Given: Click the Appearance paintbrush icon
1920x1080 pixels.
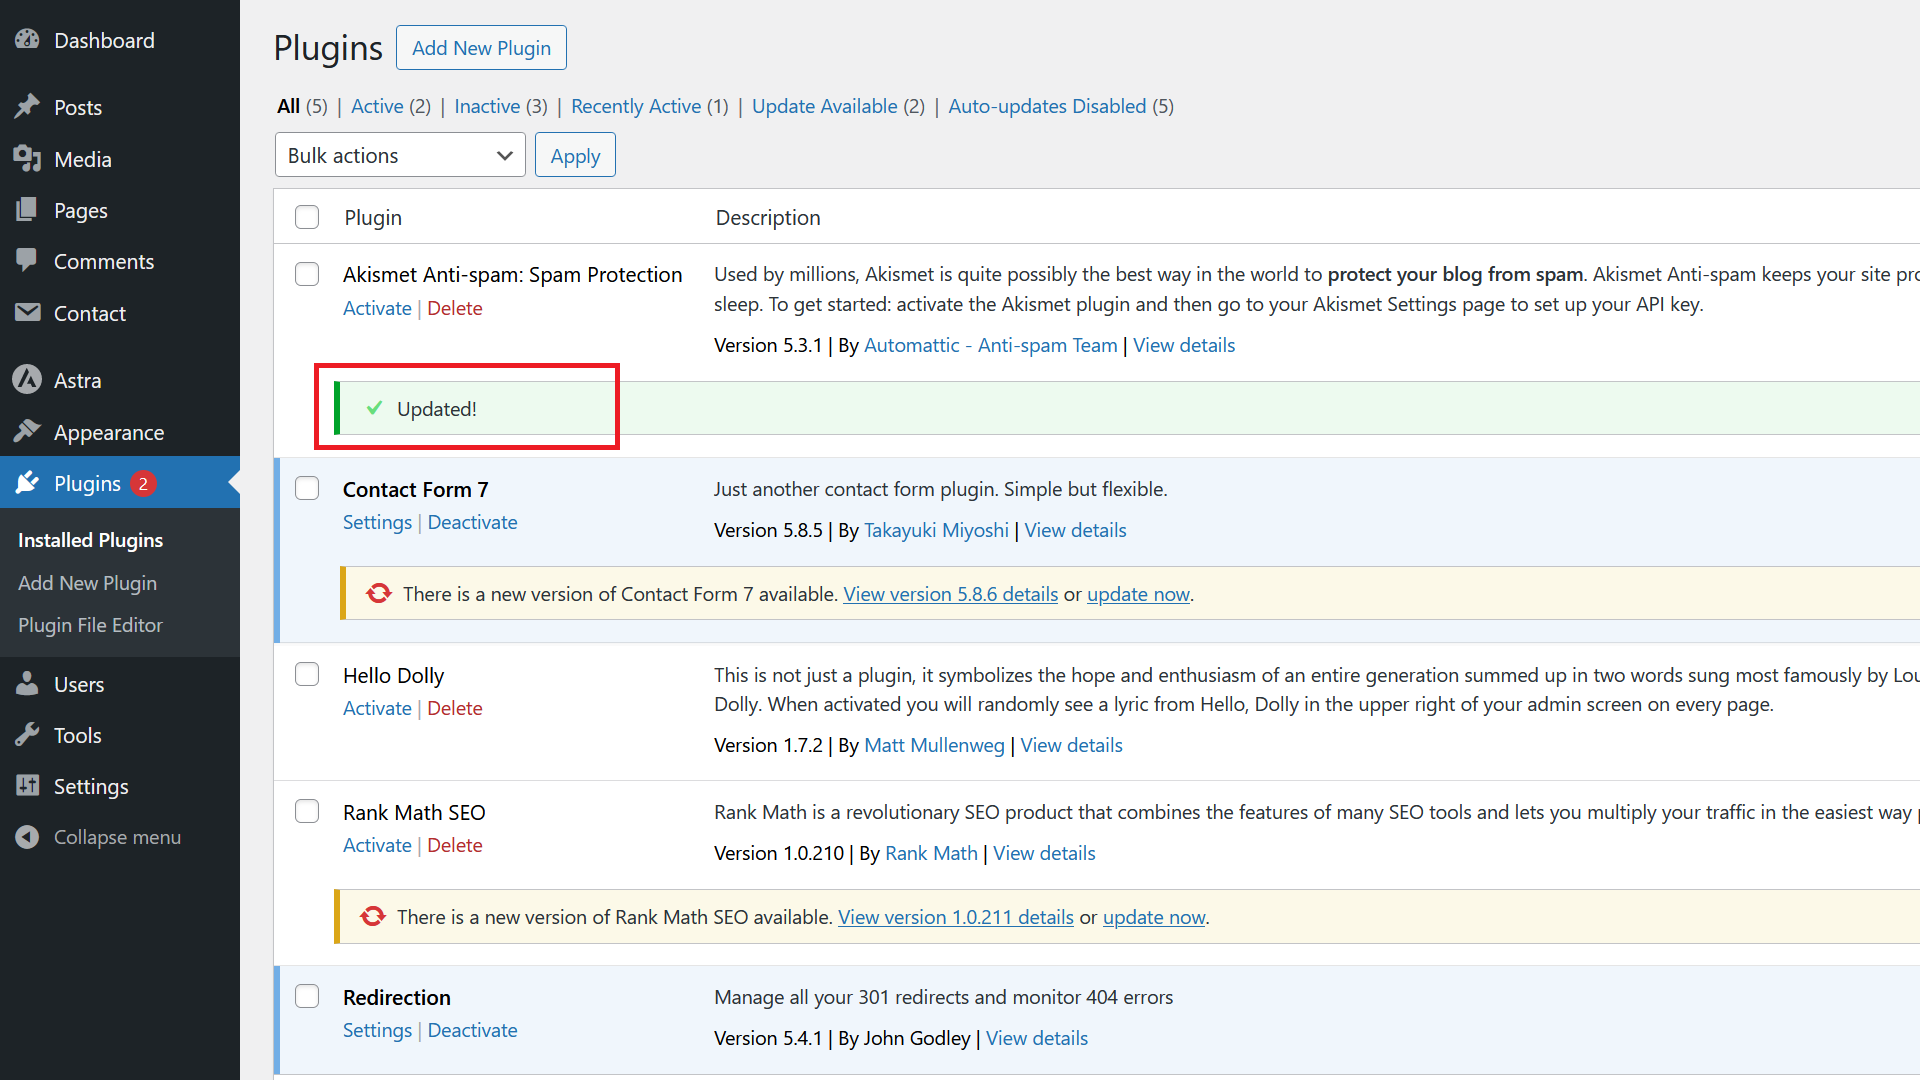Looking at the screenshot, I should click(x=27, y=432).
